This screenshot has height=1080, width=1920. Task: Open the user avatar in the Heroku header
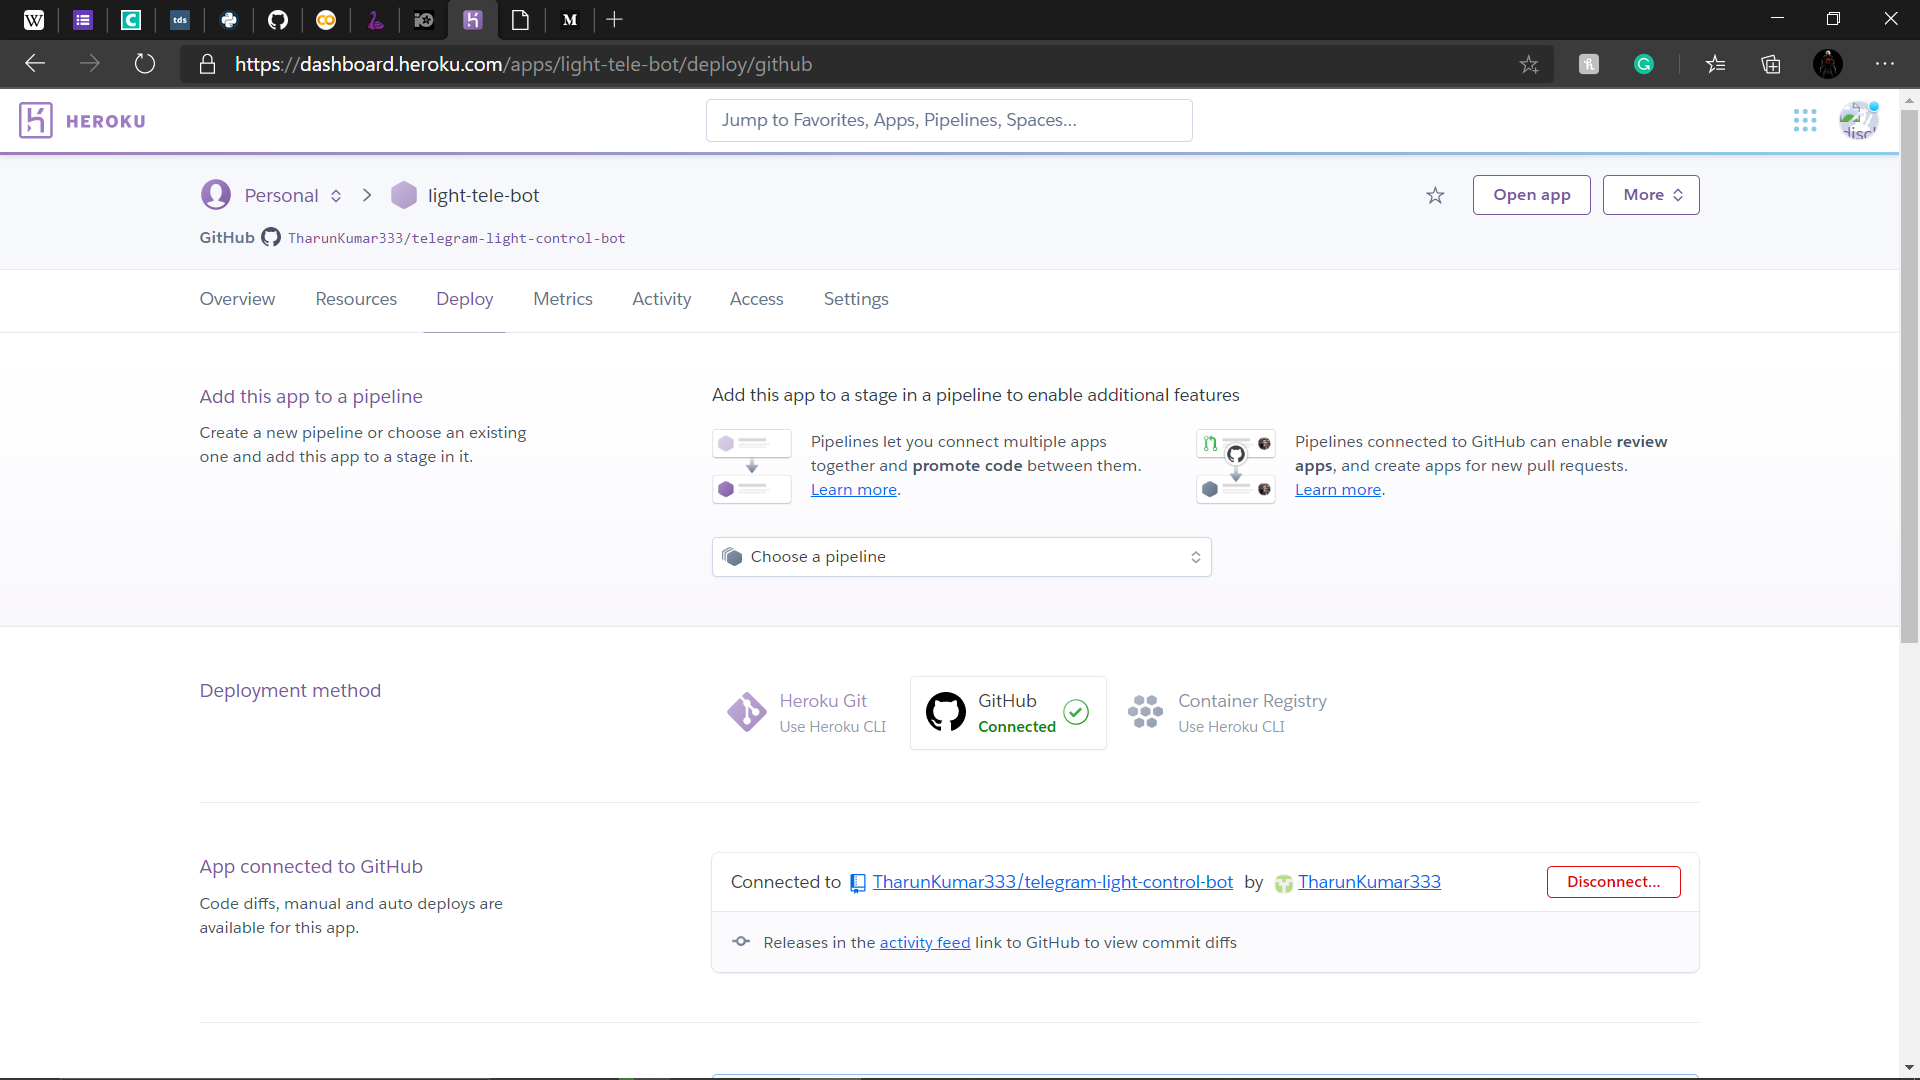point(1859,121)
